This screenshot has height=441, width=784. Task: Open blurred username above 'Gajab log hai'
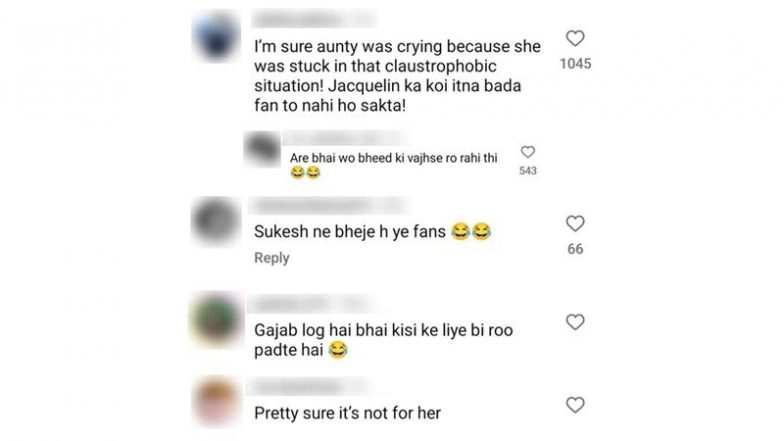(x=310, y=304)
